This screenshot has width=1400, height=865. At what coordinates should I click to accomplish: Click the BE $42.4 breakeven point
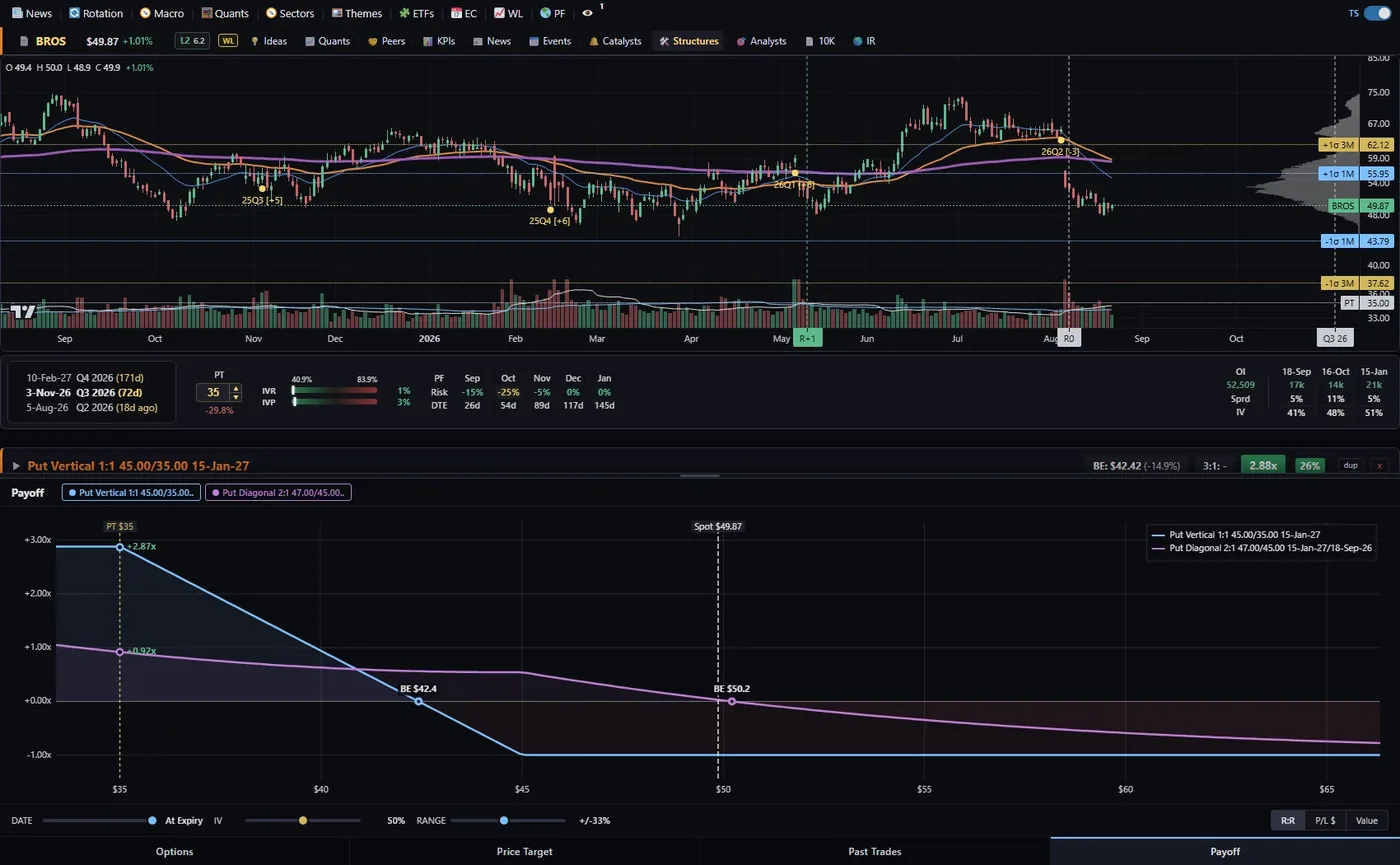tap(418, 701)
